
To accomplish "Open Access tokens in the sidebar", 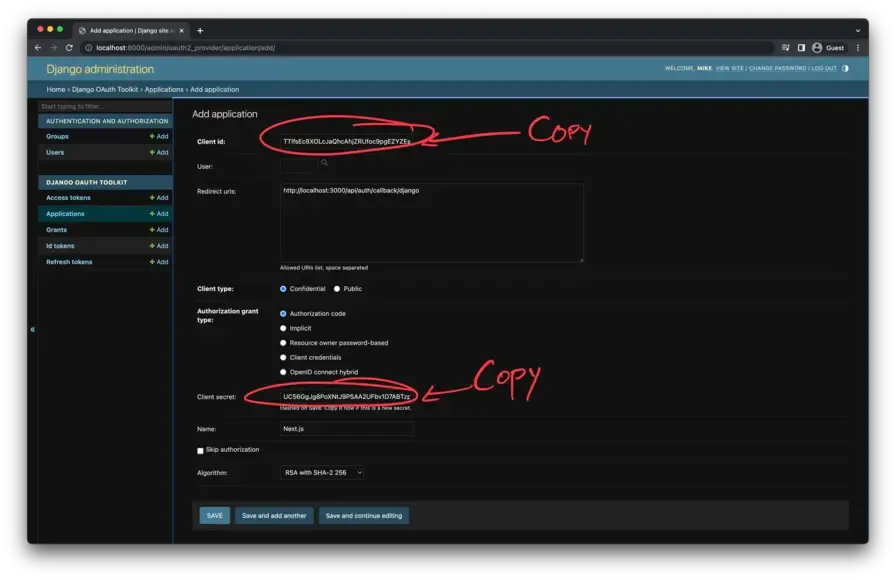I will [x=68, y=198].
